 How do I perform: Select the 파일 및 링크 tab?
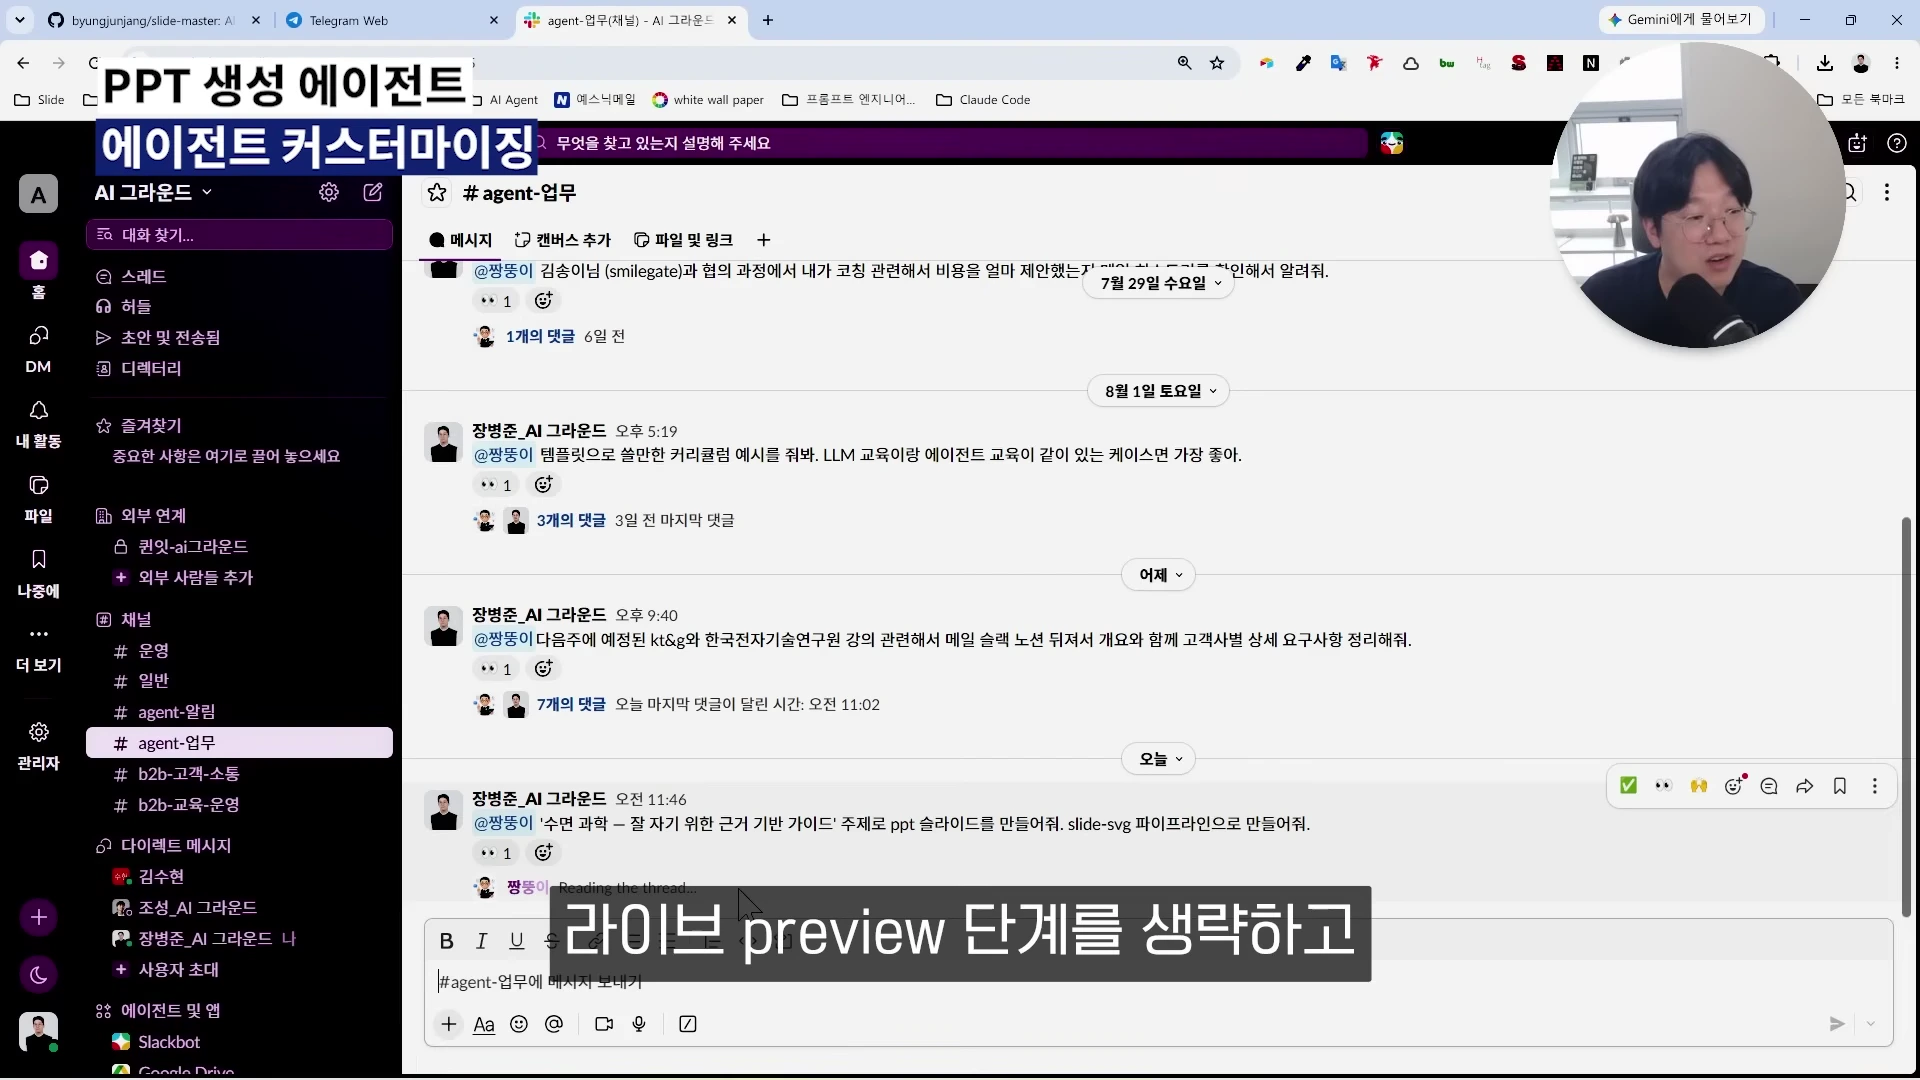tap(684, 240)
